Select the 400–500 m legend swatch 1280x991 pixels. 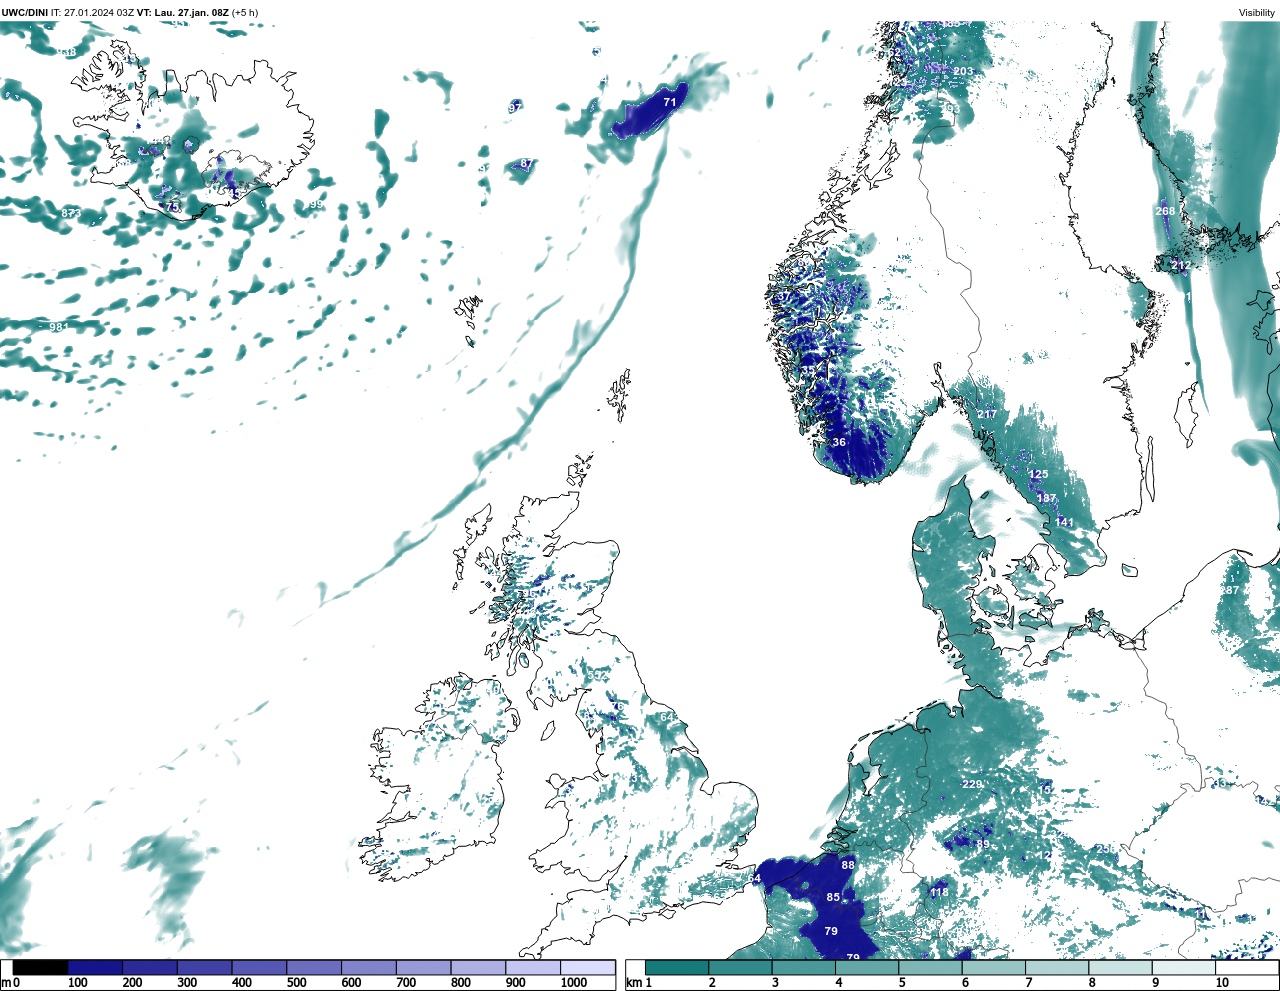[259, 967]
